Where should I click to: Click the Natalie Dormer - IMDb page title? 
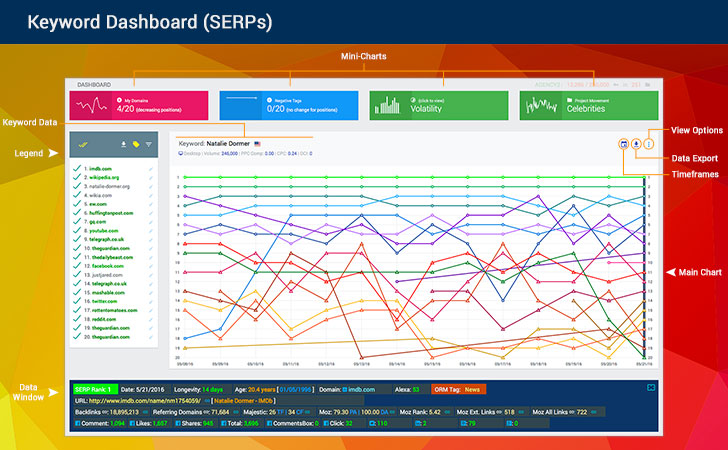(x=243, y=401)
